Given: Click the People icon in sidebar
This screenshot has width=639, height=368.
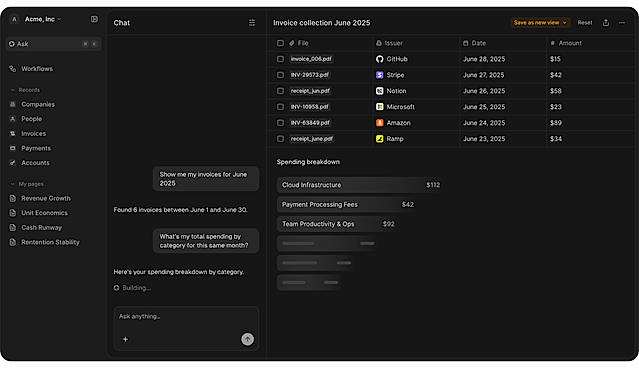Looking at the screenshot, I should coord(13,119).
